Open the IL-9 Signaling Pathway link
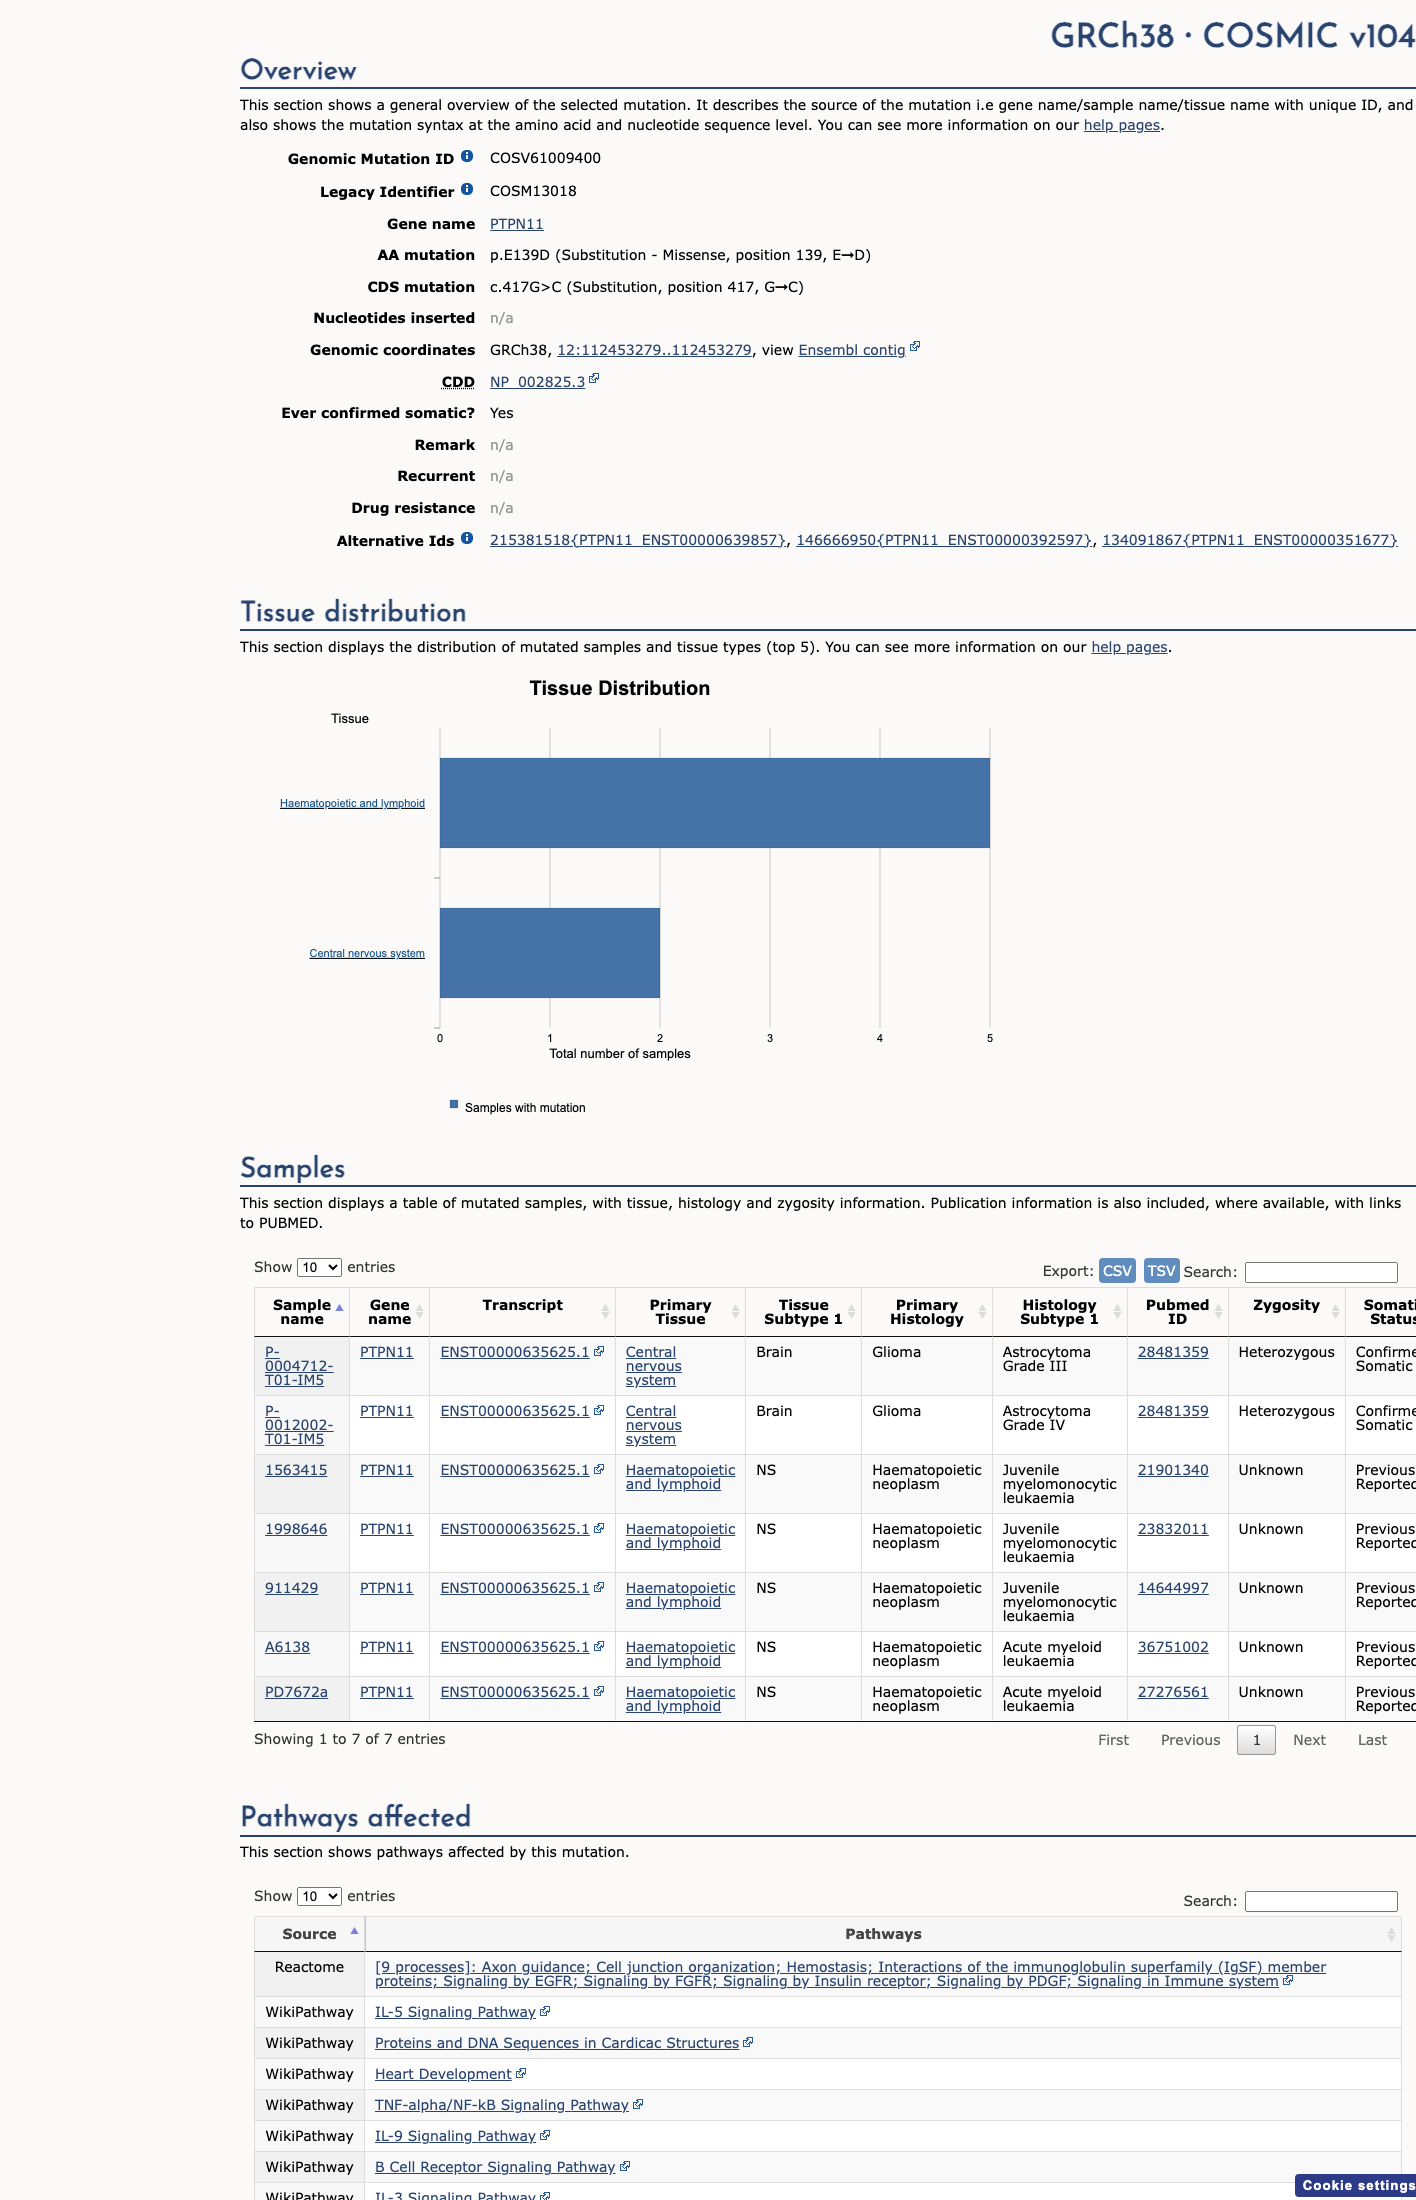The width and height of the screenshot is (1416, 2200). pos(455,2136)
